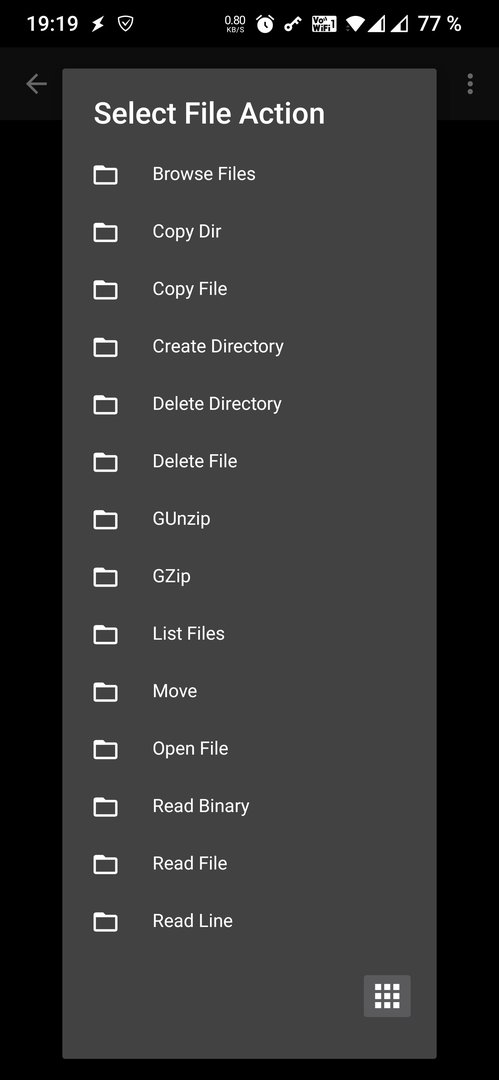Tap the grid view icon button
The height and width of the screenshot is (1080, 499).
pyautogui.click(x=387, y=995)
